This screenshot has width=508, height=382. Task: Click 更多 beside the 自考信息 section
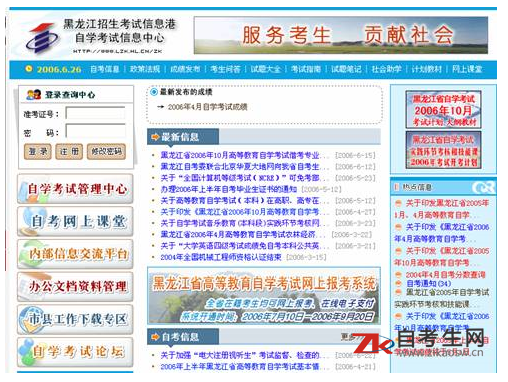coord(348,337)
